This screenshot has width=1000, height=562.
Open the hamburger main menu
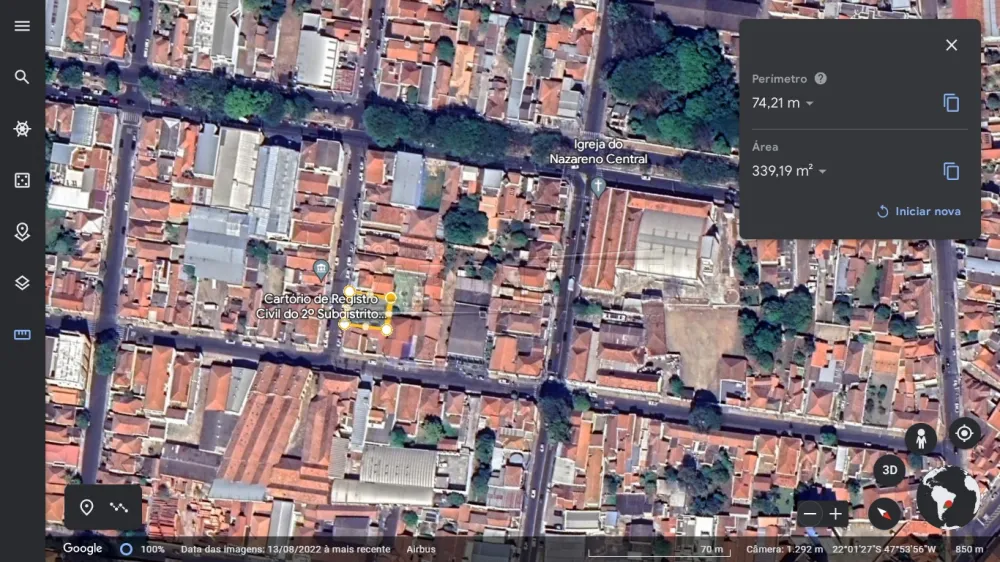point(22,26)
